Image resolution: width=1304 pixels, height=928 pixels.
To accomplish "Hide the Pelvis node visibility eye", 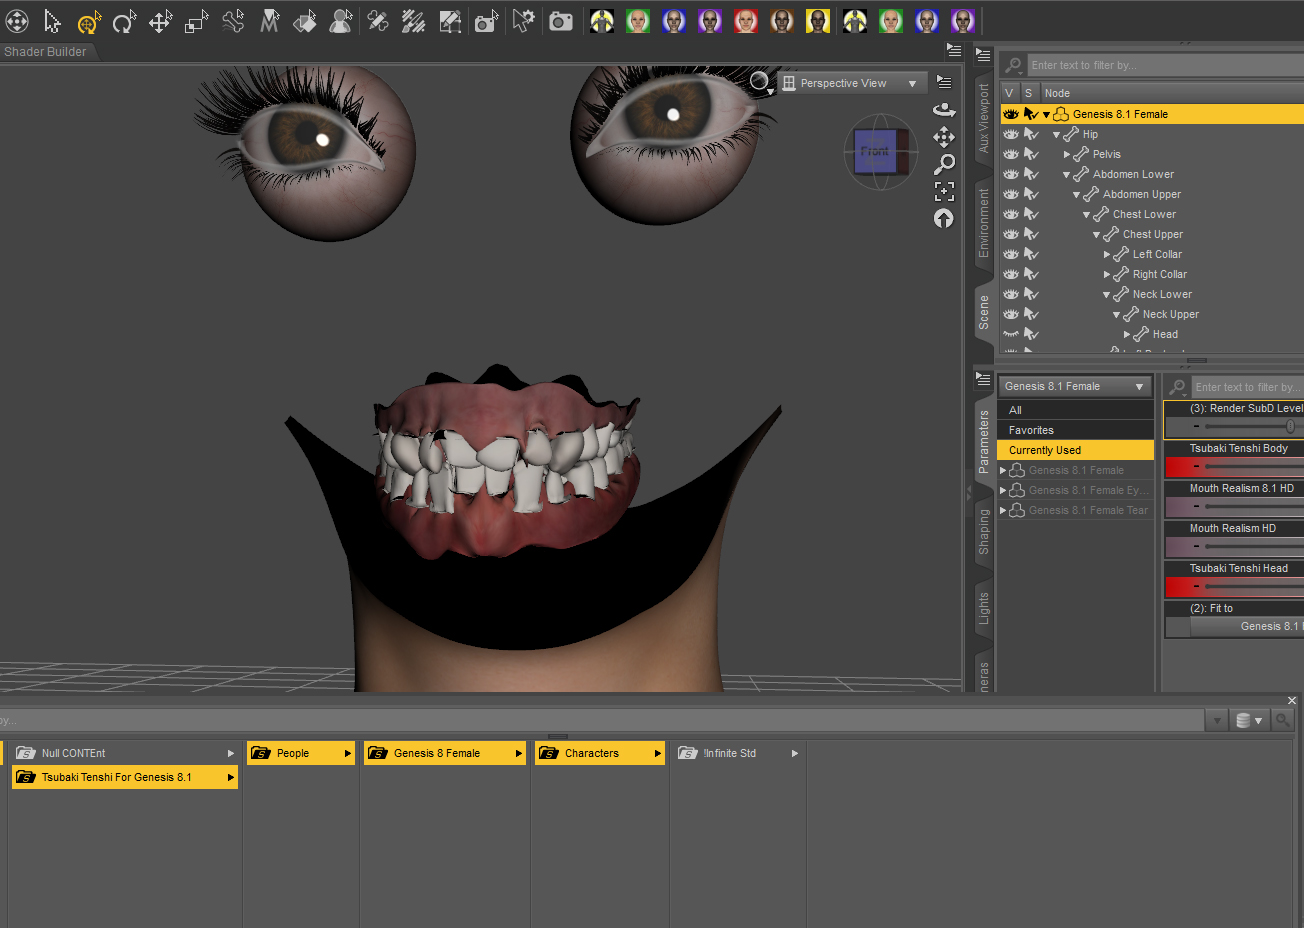I will (x=1011, y=154).
